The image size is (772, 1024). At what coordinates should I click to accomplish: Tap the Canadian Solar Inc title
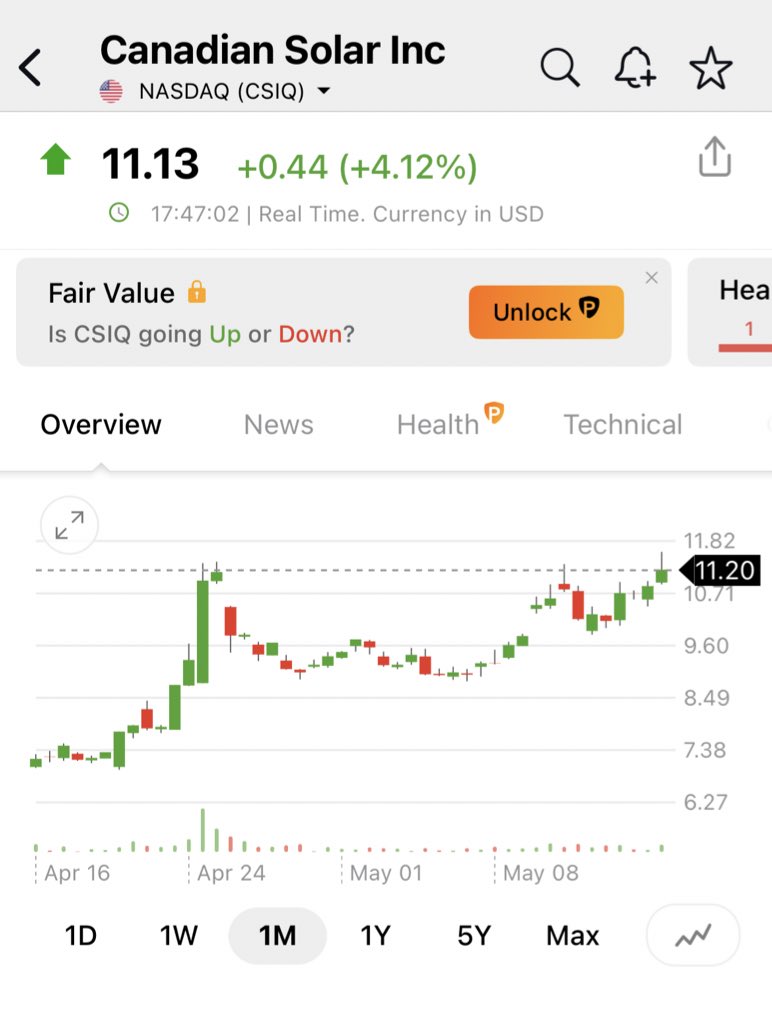pos(272,50)
